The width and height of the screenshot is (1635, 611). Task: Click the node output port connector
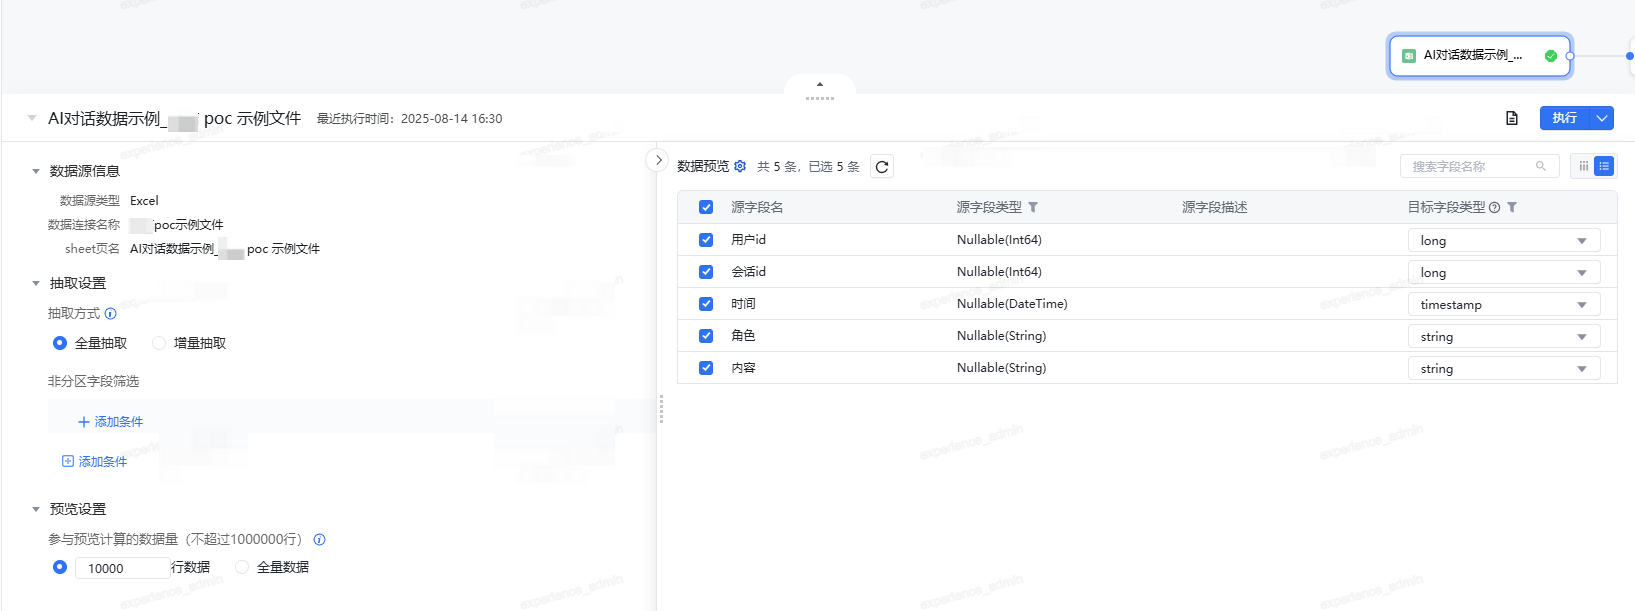click(1570, 56)
